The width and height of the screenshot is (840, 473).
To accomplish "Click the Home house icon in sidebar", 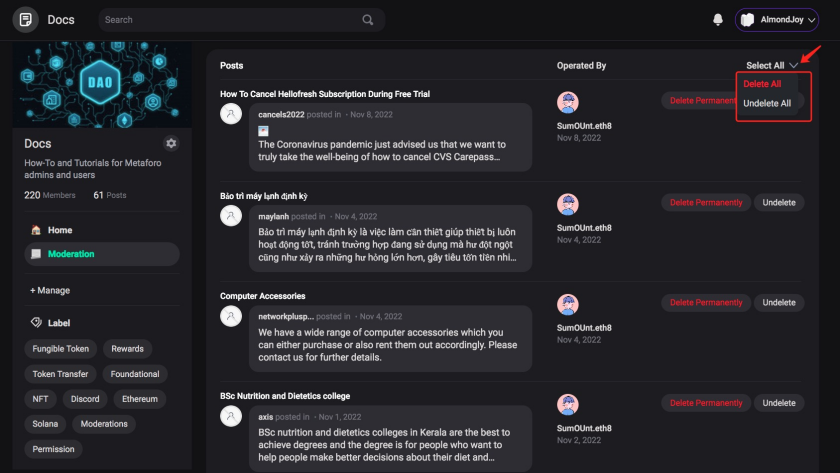I will click(x=36, y=230).
